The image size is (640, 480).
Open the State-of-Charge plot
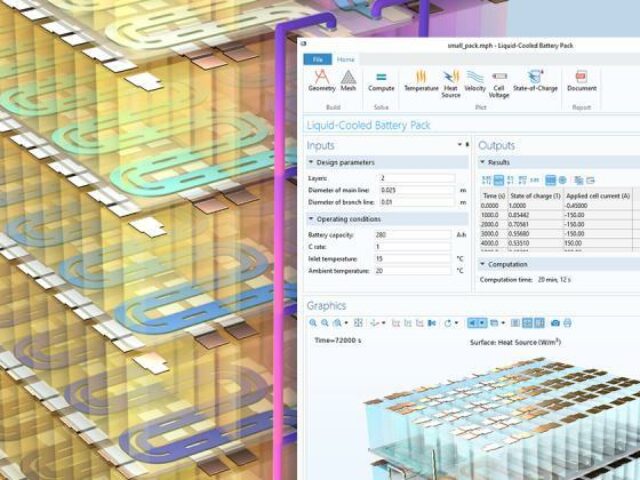[535, 80]
